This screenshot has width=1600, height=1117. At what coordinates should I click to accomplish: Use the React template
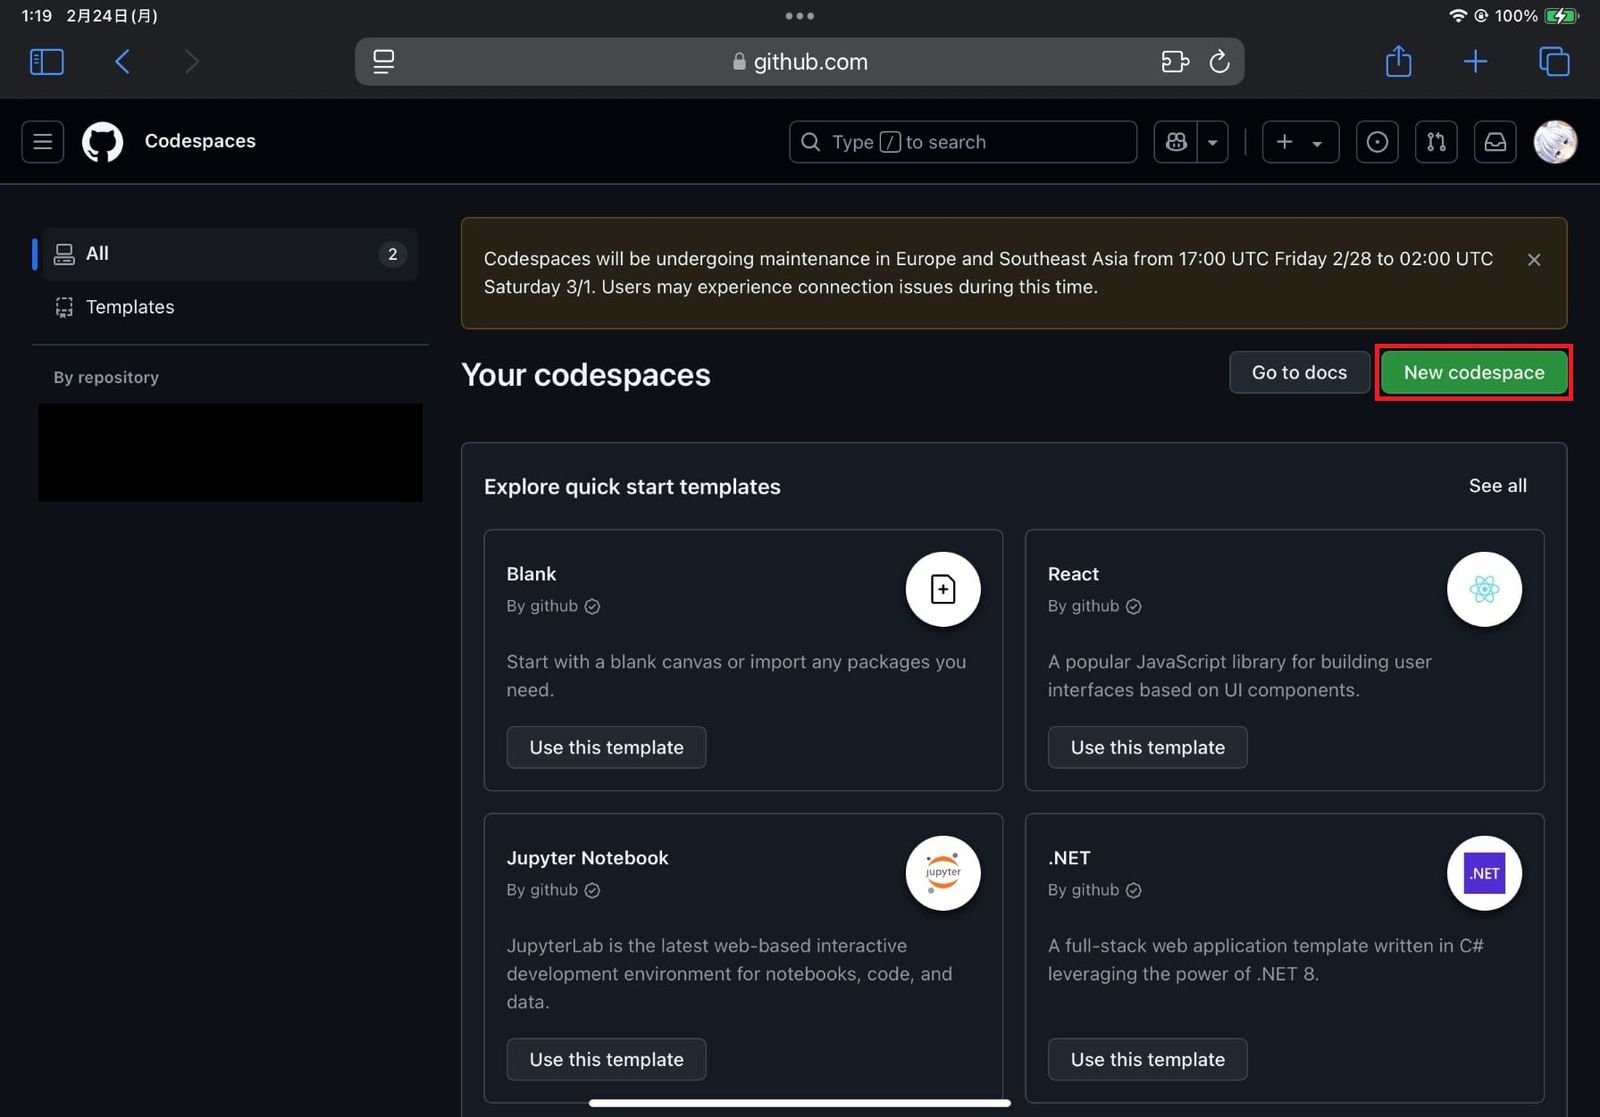tap(1147, 747)
